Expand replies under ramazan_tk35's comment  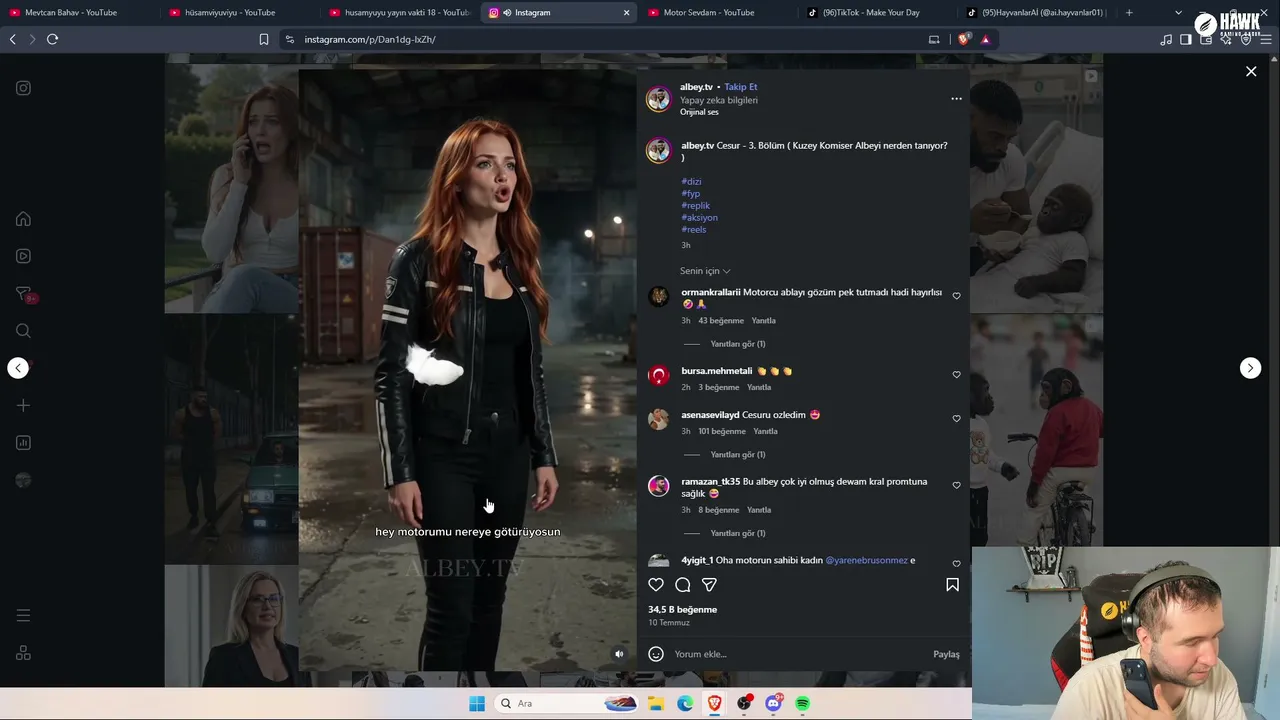click(737, 533)
